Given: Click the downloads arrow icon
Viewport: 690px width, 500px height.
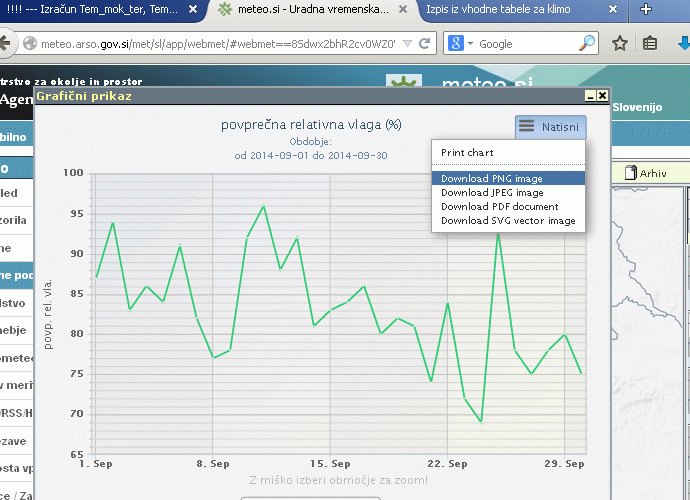Looking at the screenshot, I should (681, 44).
